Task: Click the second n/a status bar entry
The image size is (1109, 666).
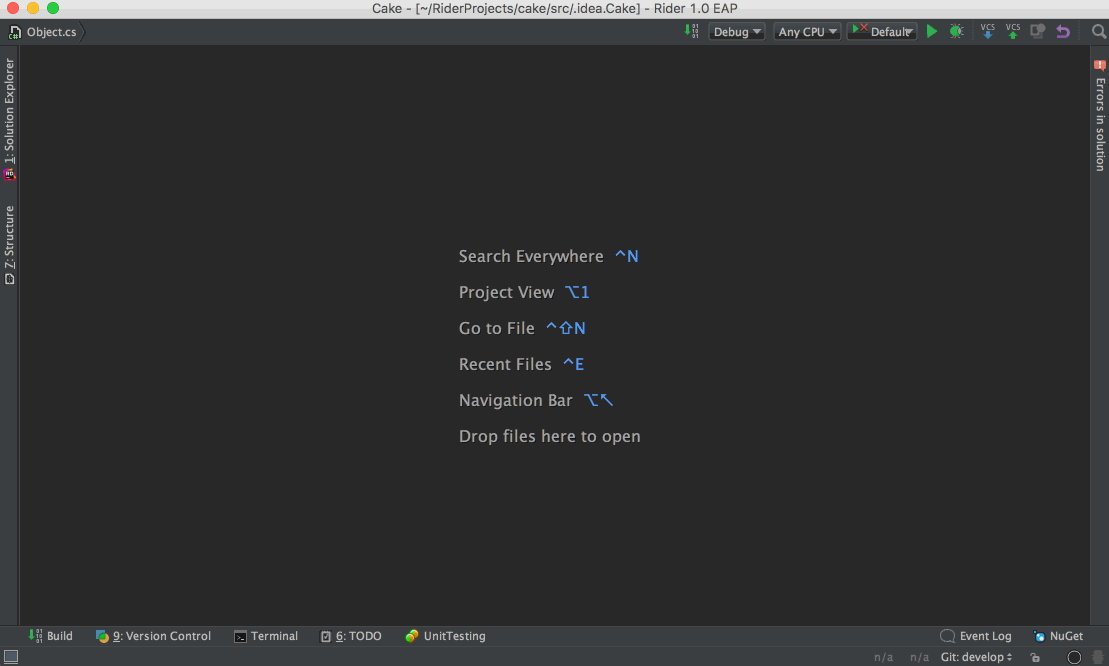Action: point(919,657)
